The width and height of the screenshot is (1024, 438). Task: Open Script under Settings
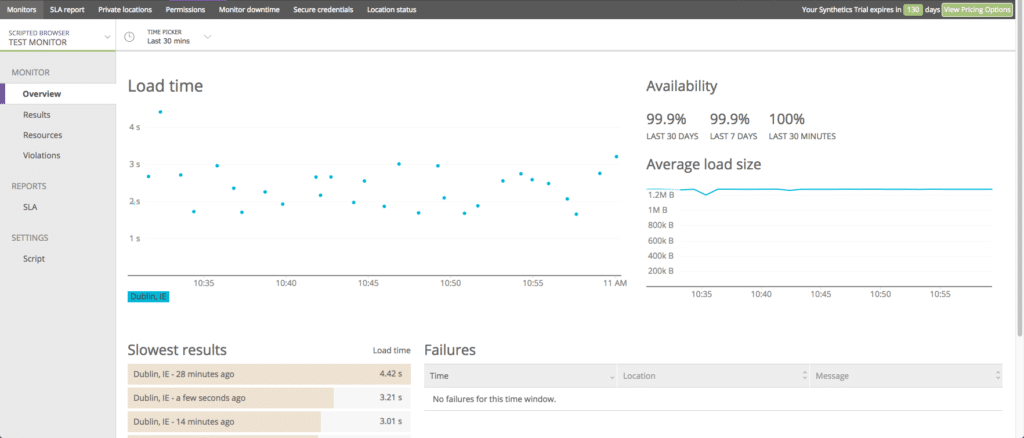pos(34,259)
